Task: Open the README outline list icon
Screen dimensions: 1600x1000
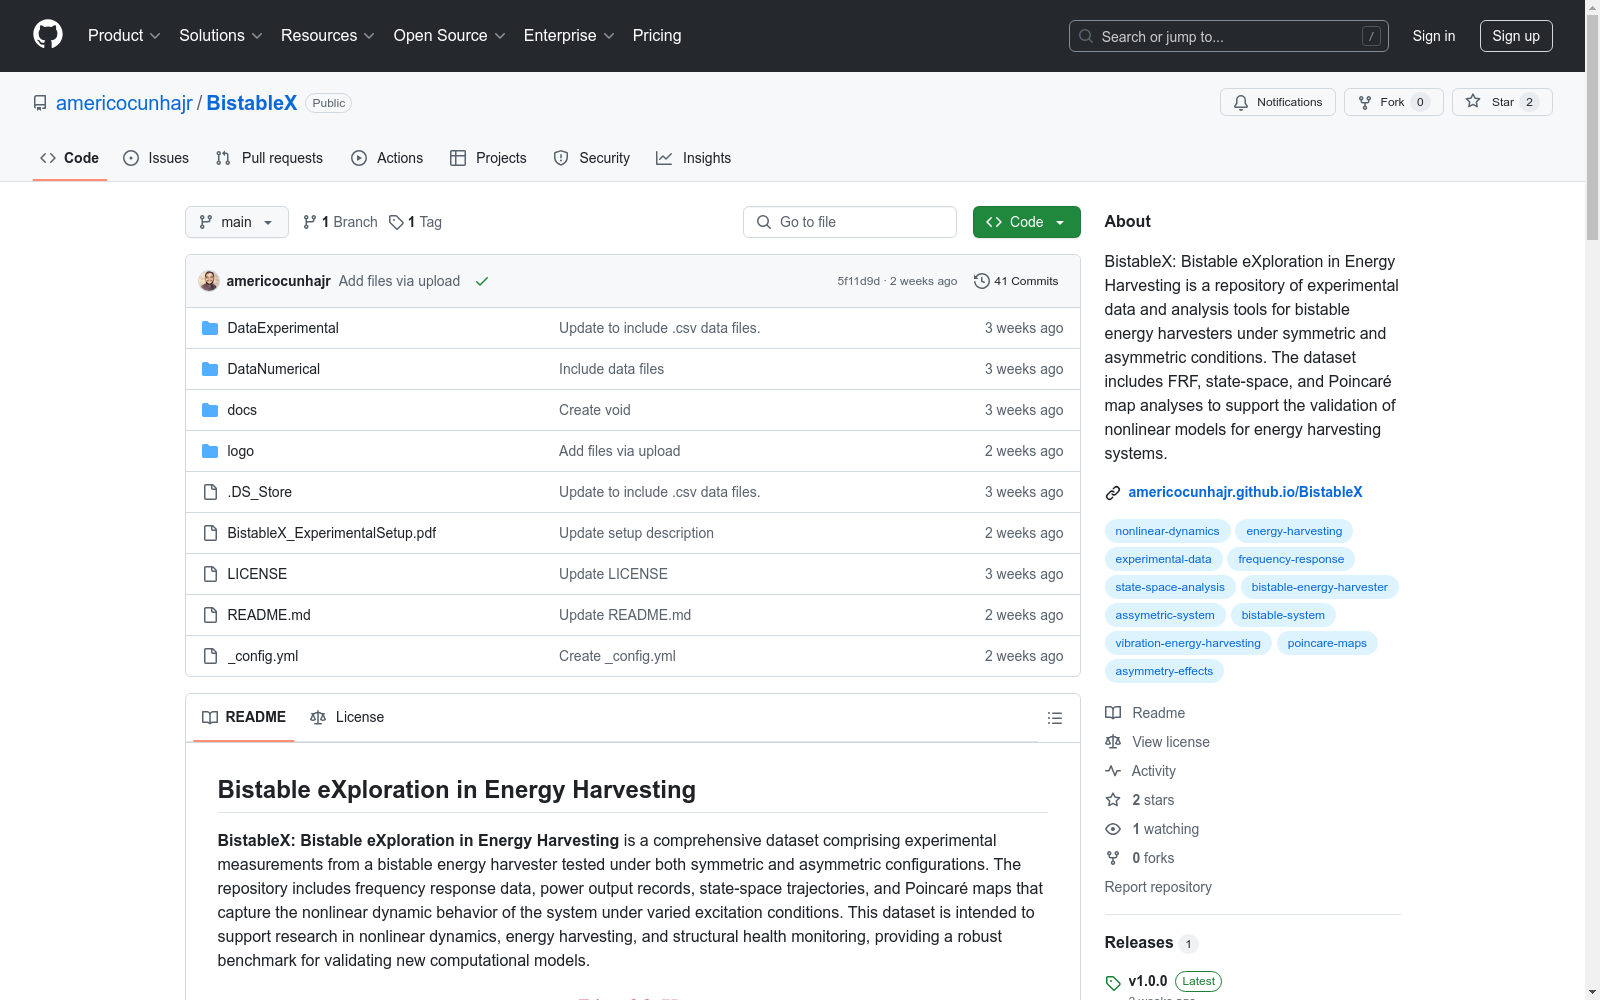Action: [x=1054, y=718]
